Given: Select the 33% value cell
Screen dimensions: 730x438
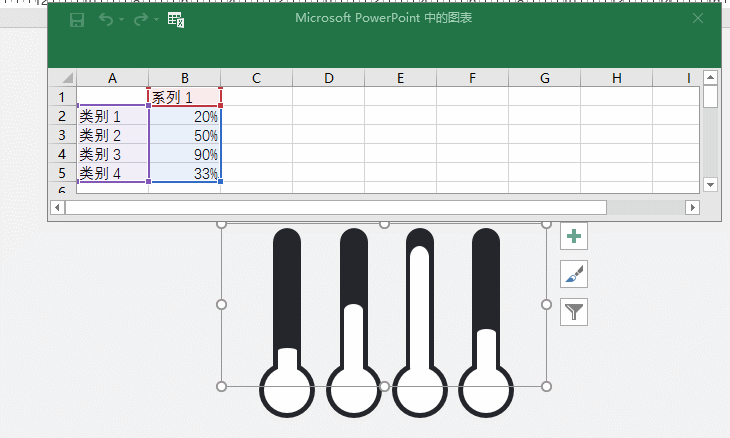Looking at the screenshot, I should [184, 173].
